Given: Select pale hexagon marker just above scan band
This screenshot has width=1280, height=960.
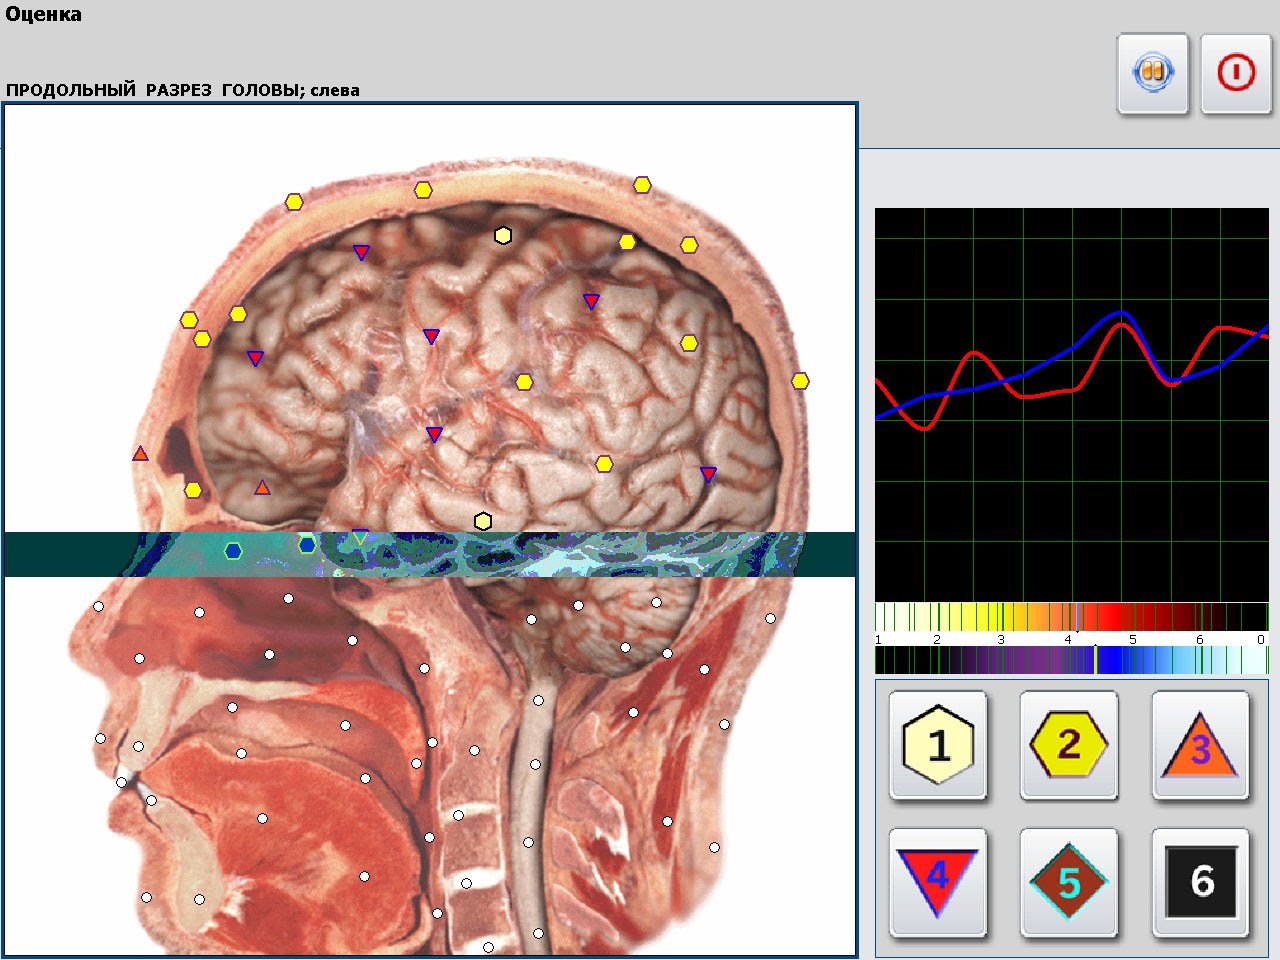Looking at the screenshot, I should click(x=483, y=521).
